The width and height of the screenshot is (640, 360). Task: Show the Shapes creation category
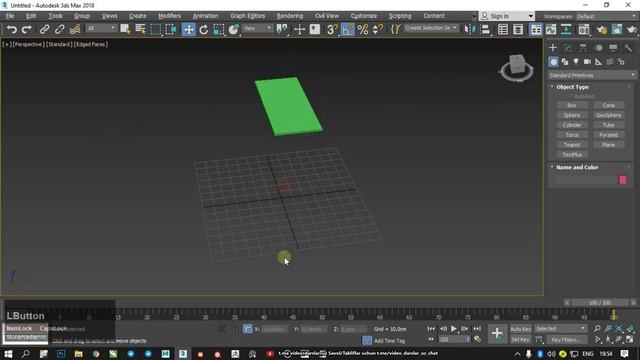565,62
